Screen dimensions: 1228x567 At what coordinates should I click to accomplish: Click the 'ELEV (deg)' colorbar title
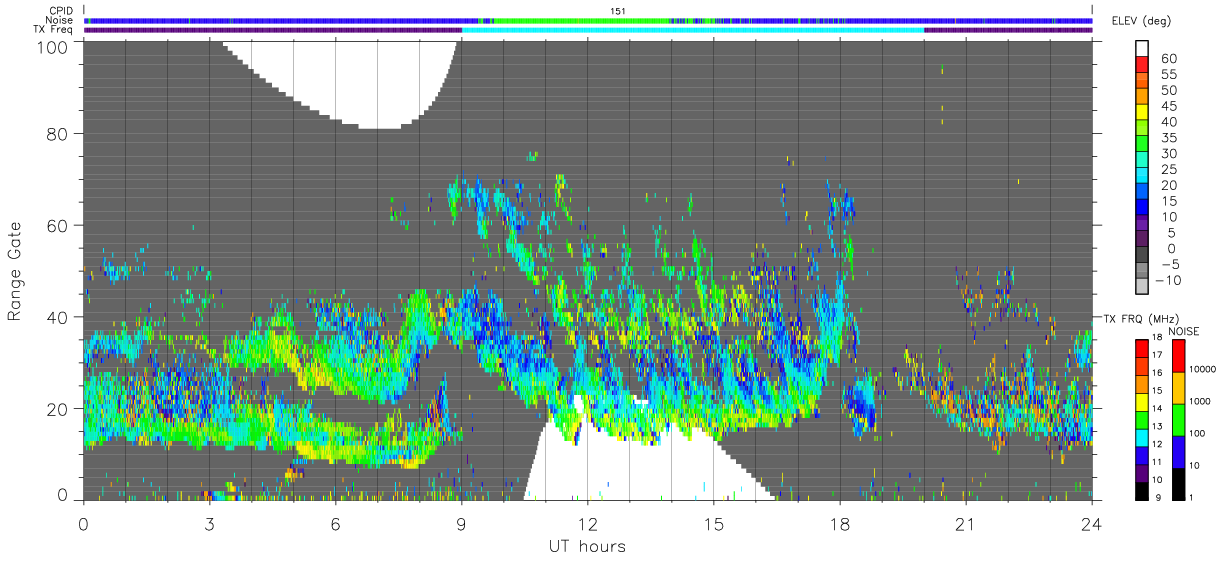coord(1142,21)
